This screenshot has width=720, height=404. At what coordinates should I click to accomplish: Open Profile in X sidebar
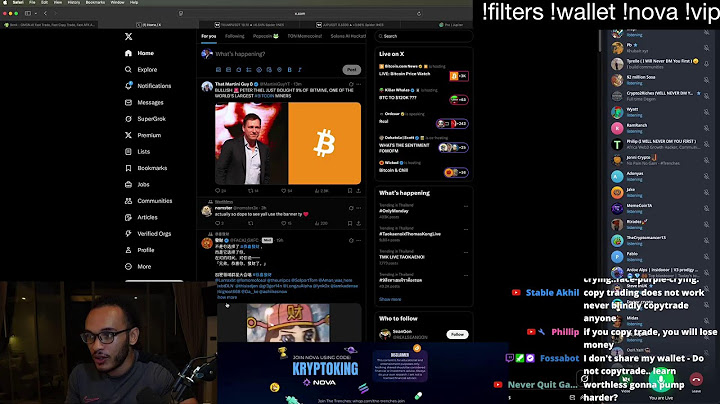[x=140, y=250]
